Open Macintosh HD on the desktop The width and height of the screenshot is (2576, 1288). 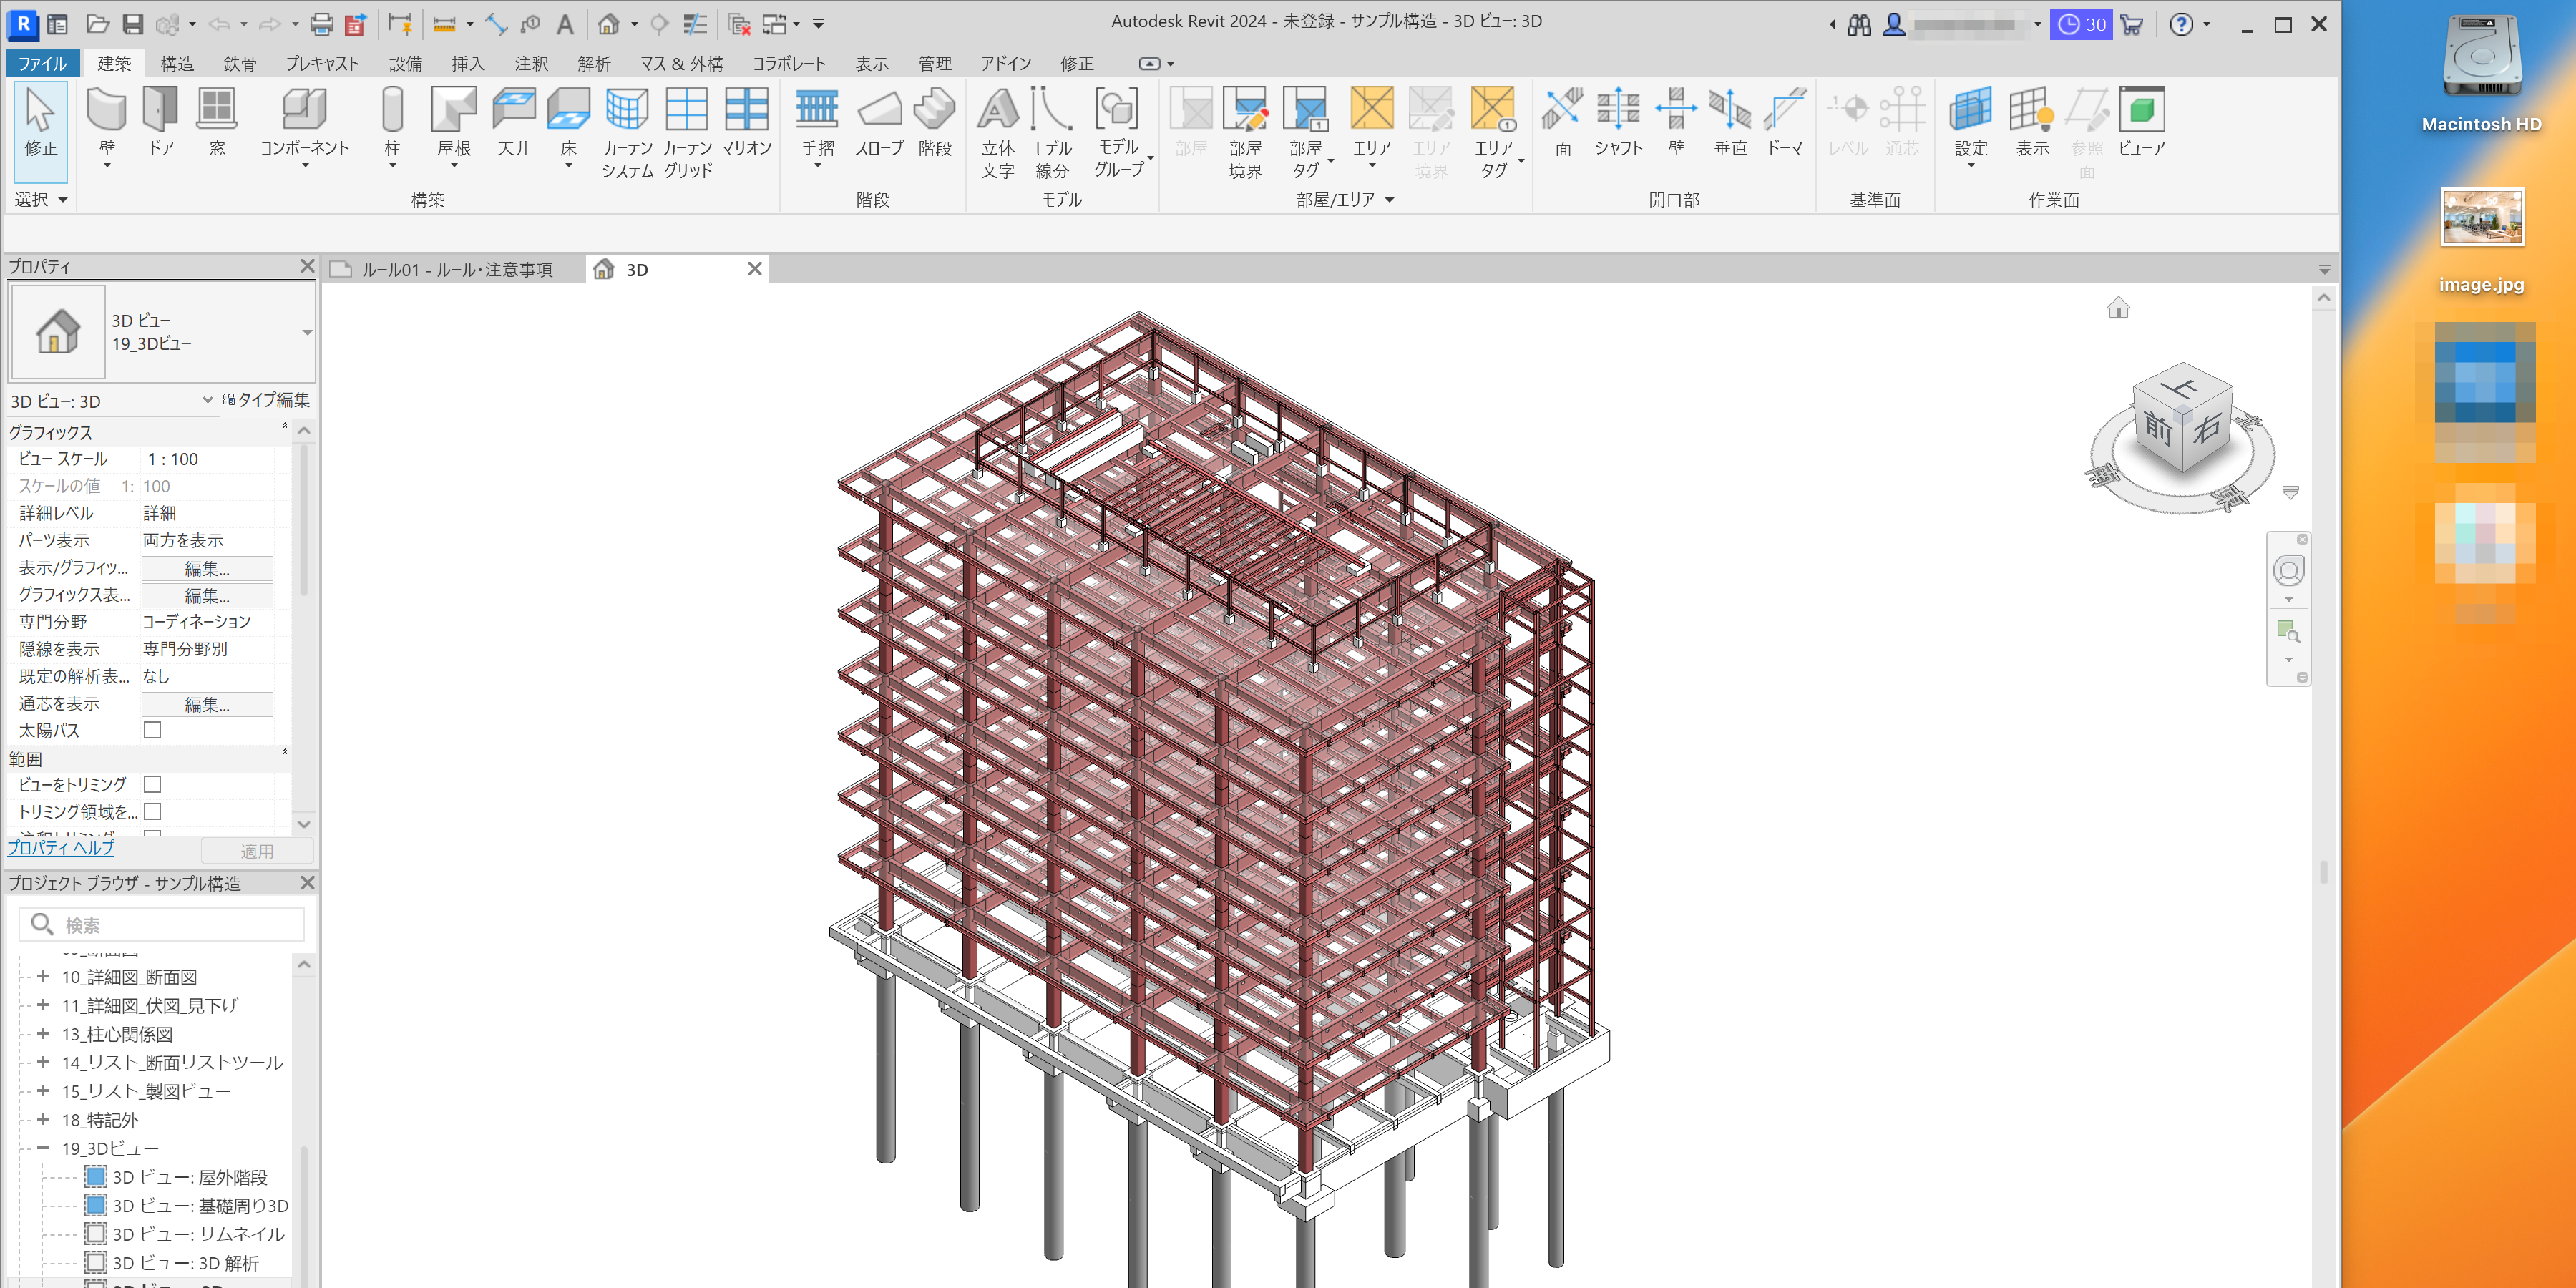(x=2481, y=72)
